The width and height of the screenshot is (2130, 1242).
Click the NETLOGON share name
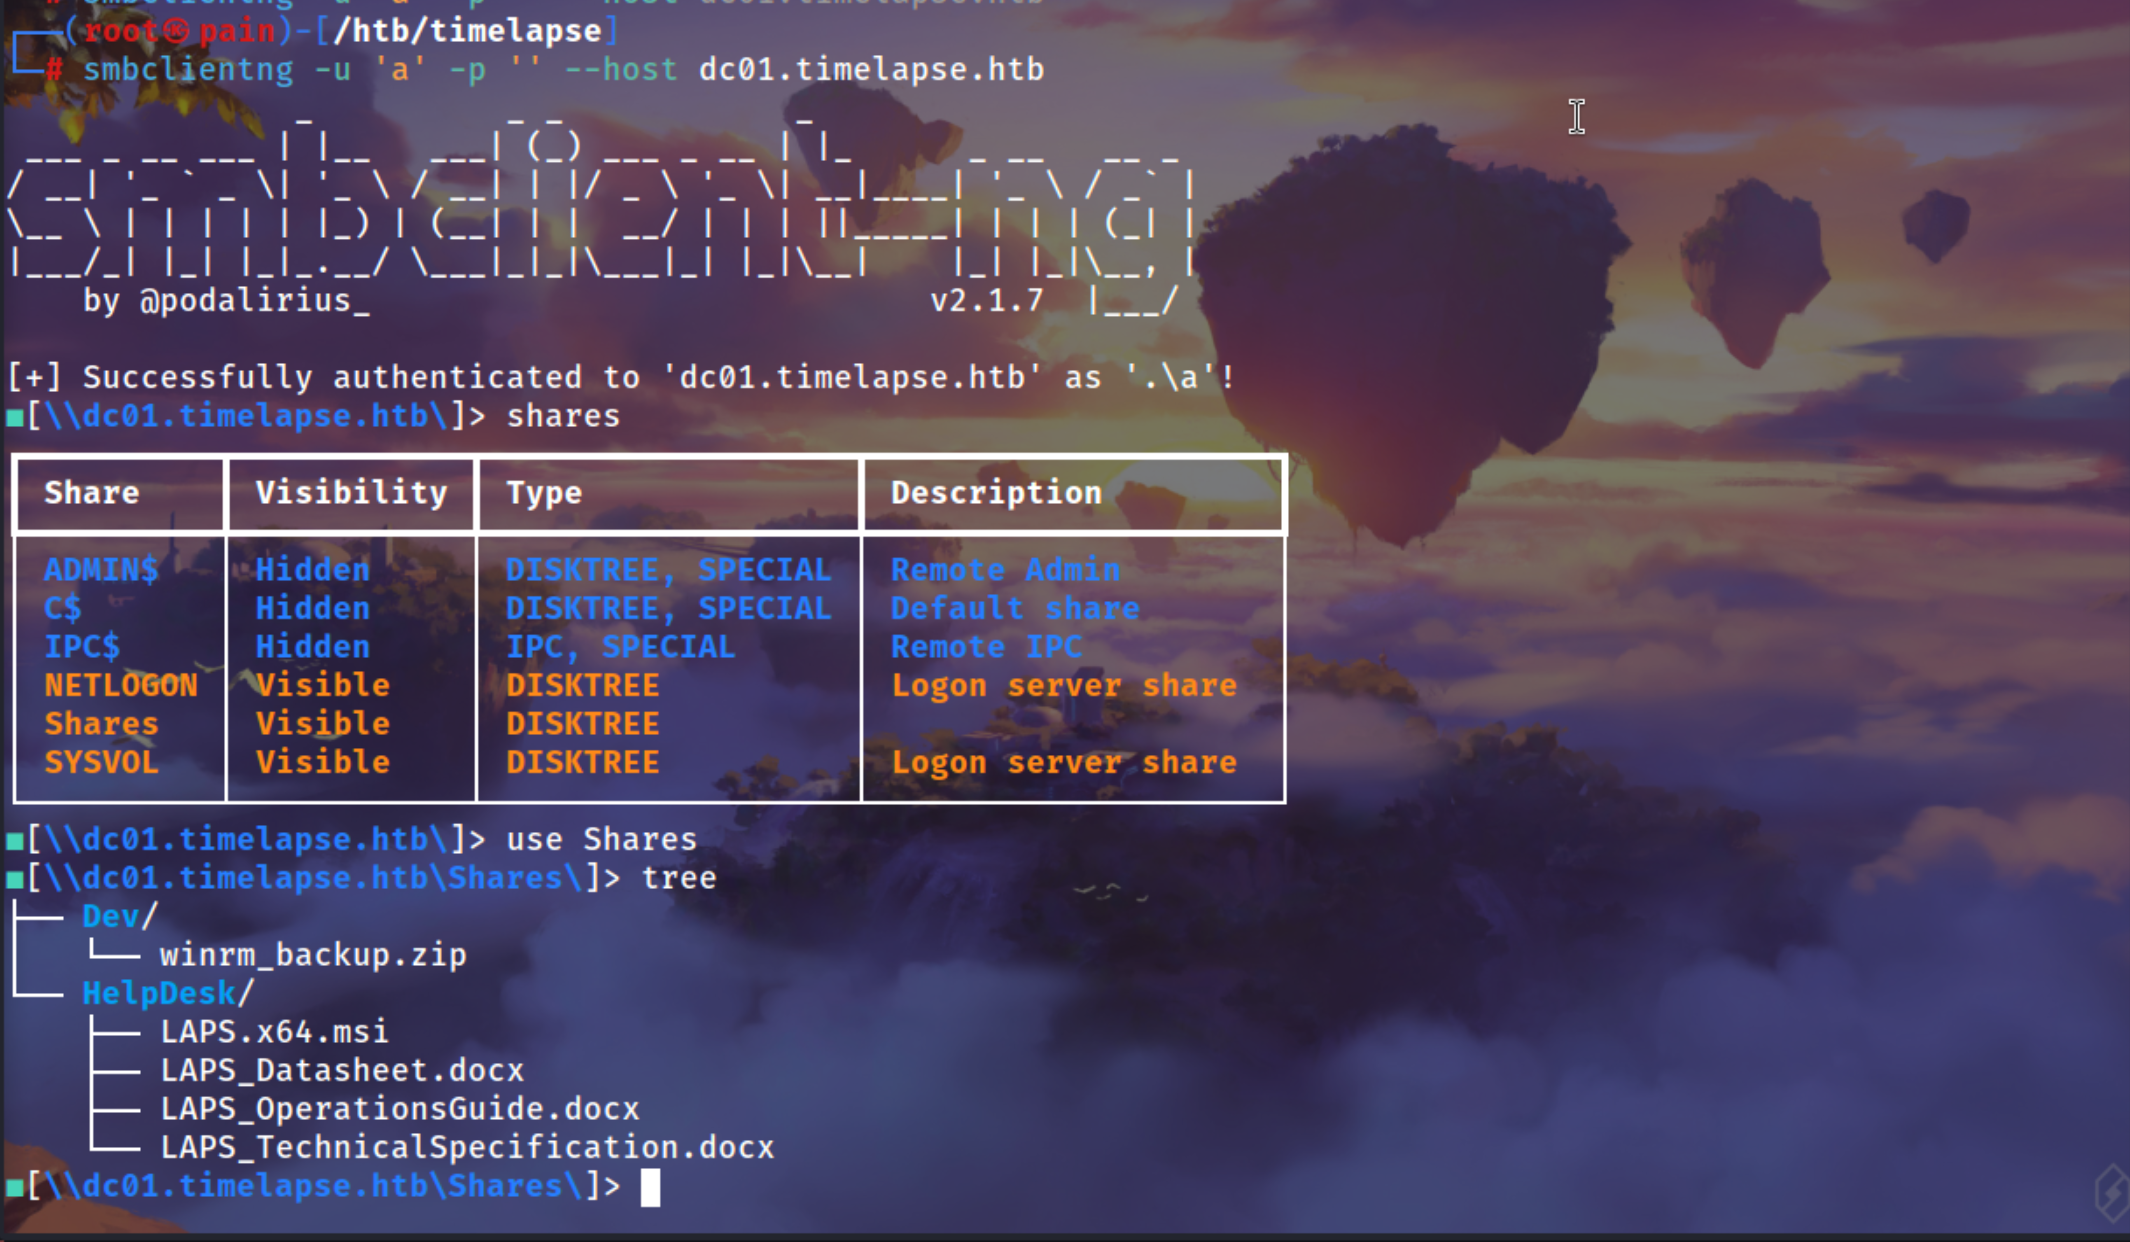121,685
